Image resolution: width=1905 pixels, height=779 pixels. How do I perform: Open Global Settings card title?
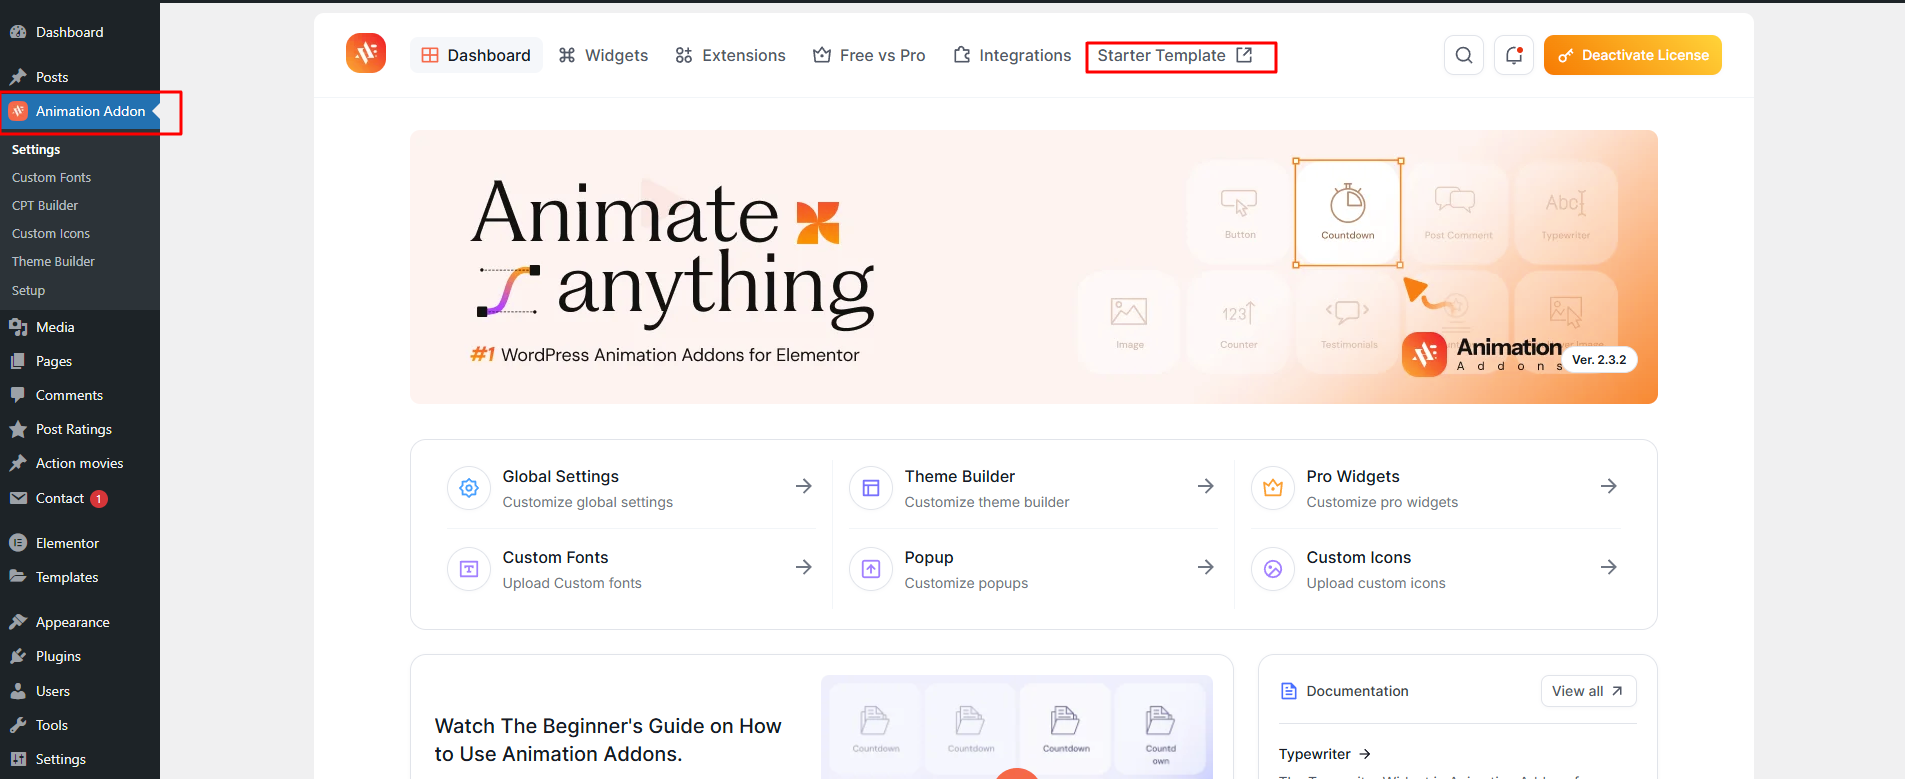click(x=560, y=476)
